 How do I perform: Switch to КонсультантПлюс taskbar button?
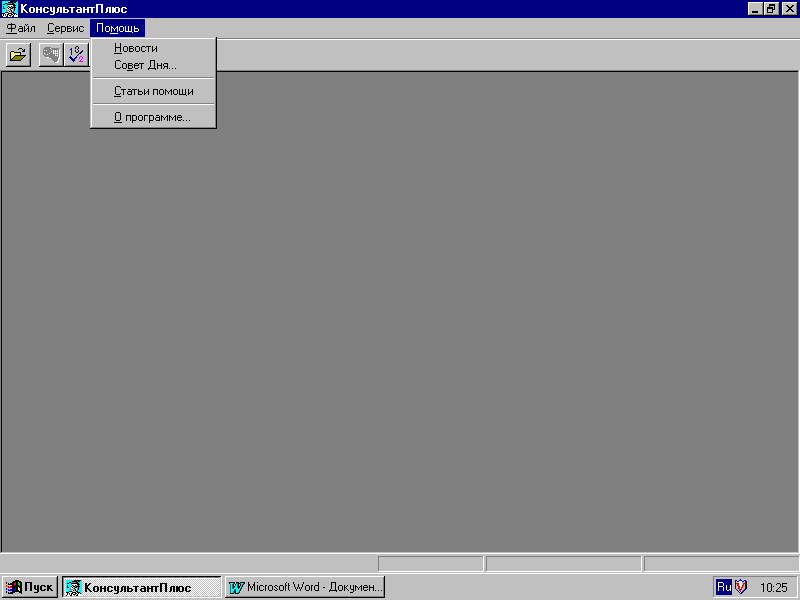click(x=142, y=587)
